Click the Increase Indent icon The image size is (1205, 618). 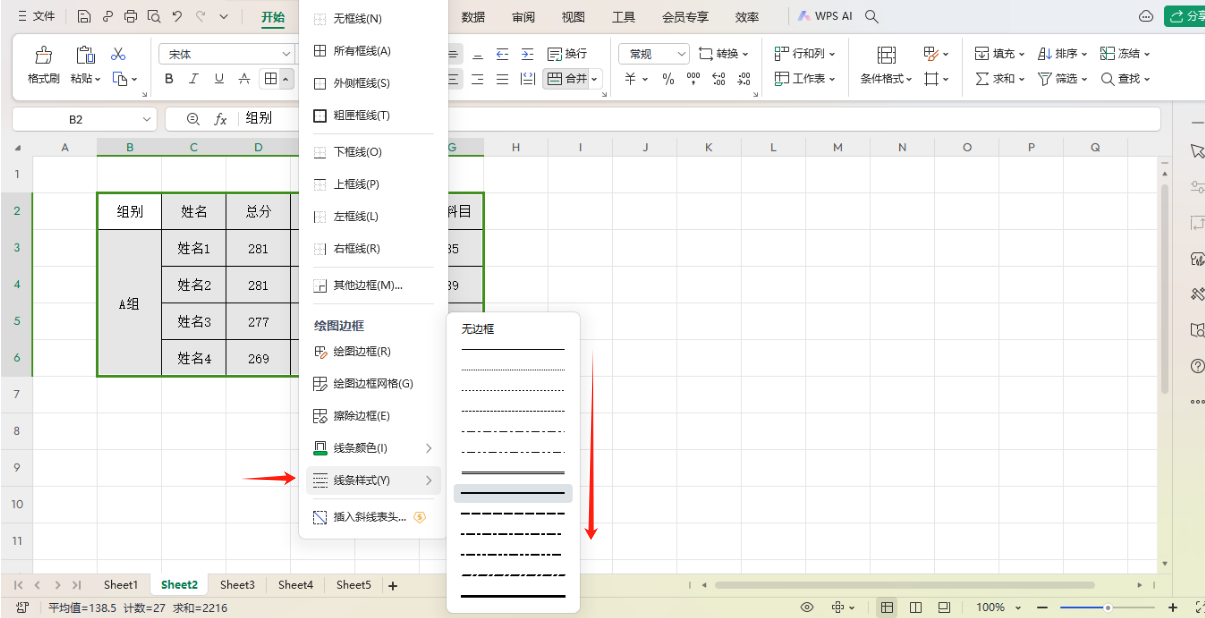point(526,54)
